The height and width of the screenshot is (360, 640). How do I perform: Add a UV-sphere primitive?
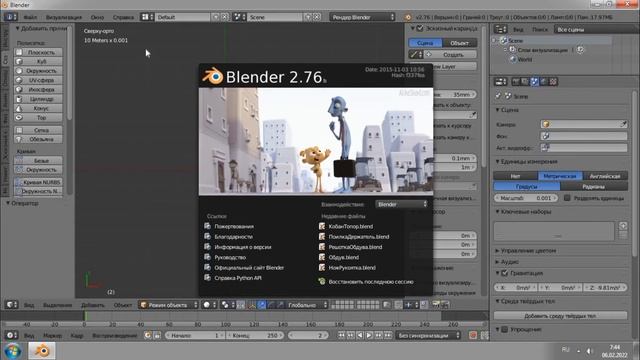click(x=38, y=80)
